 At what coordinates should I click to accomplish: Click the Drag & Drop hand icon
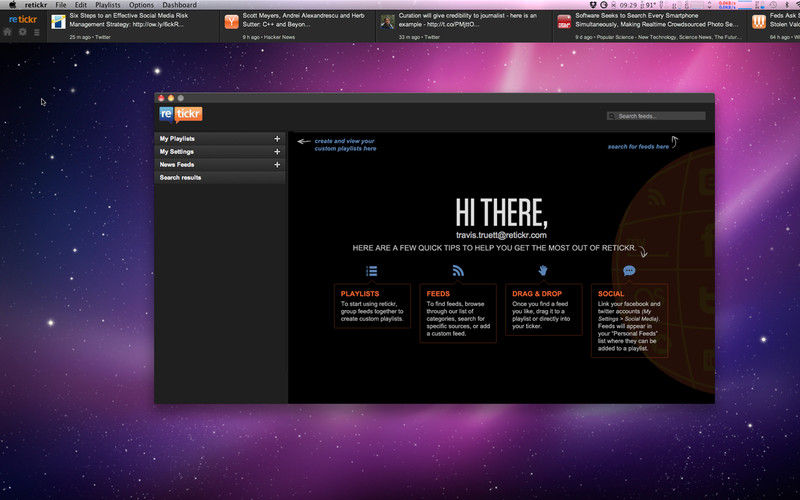543,270
